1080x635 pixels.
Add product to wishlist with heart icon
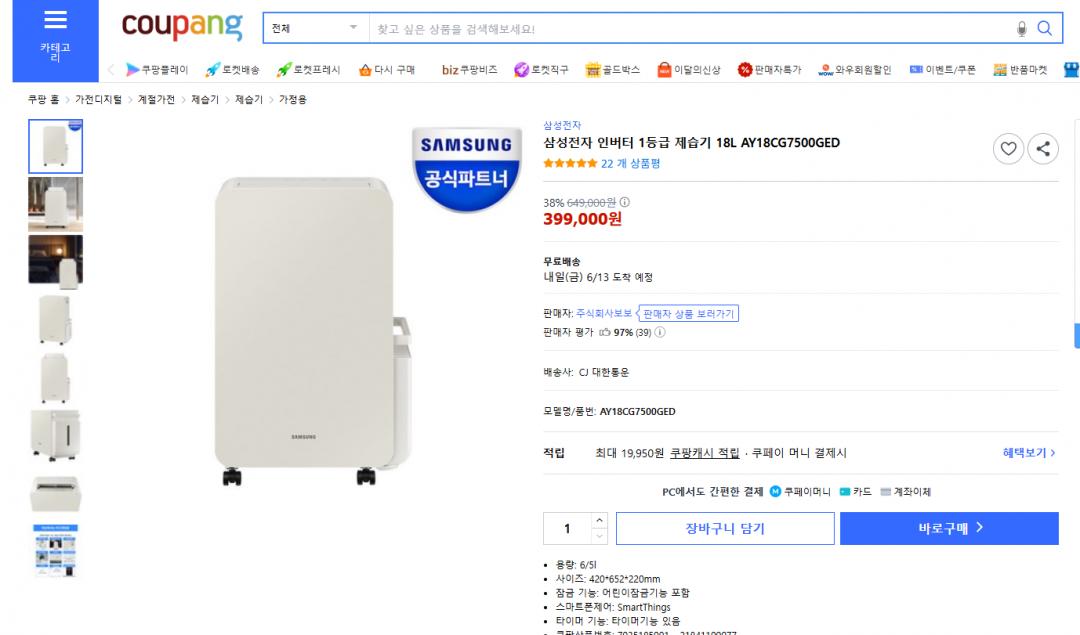pos(1008,149)
